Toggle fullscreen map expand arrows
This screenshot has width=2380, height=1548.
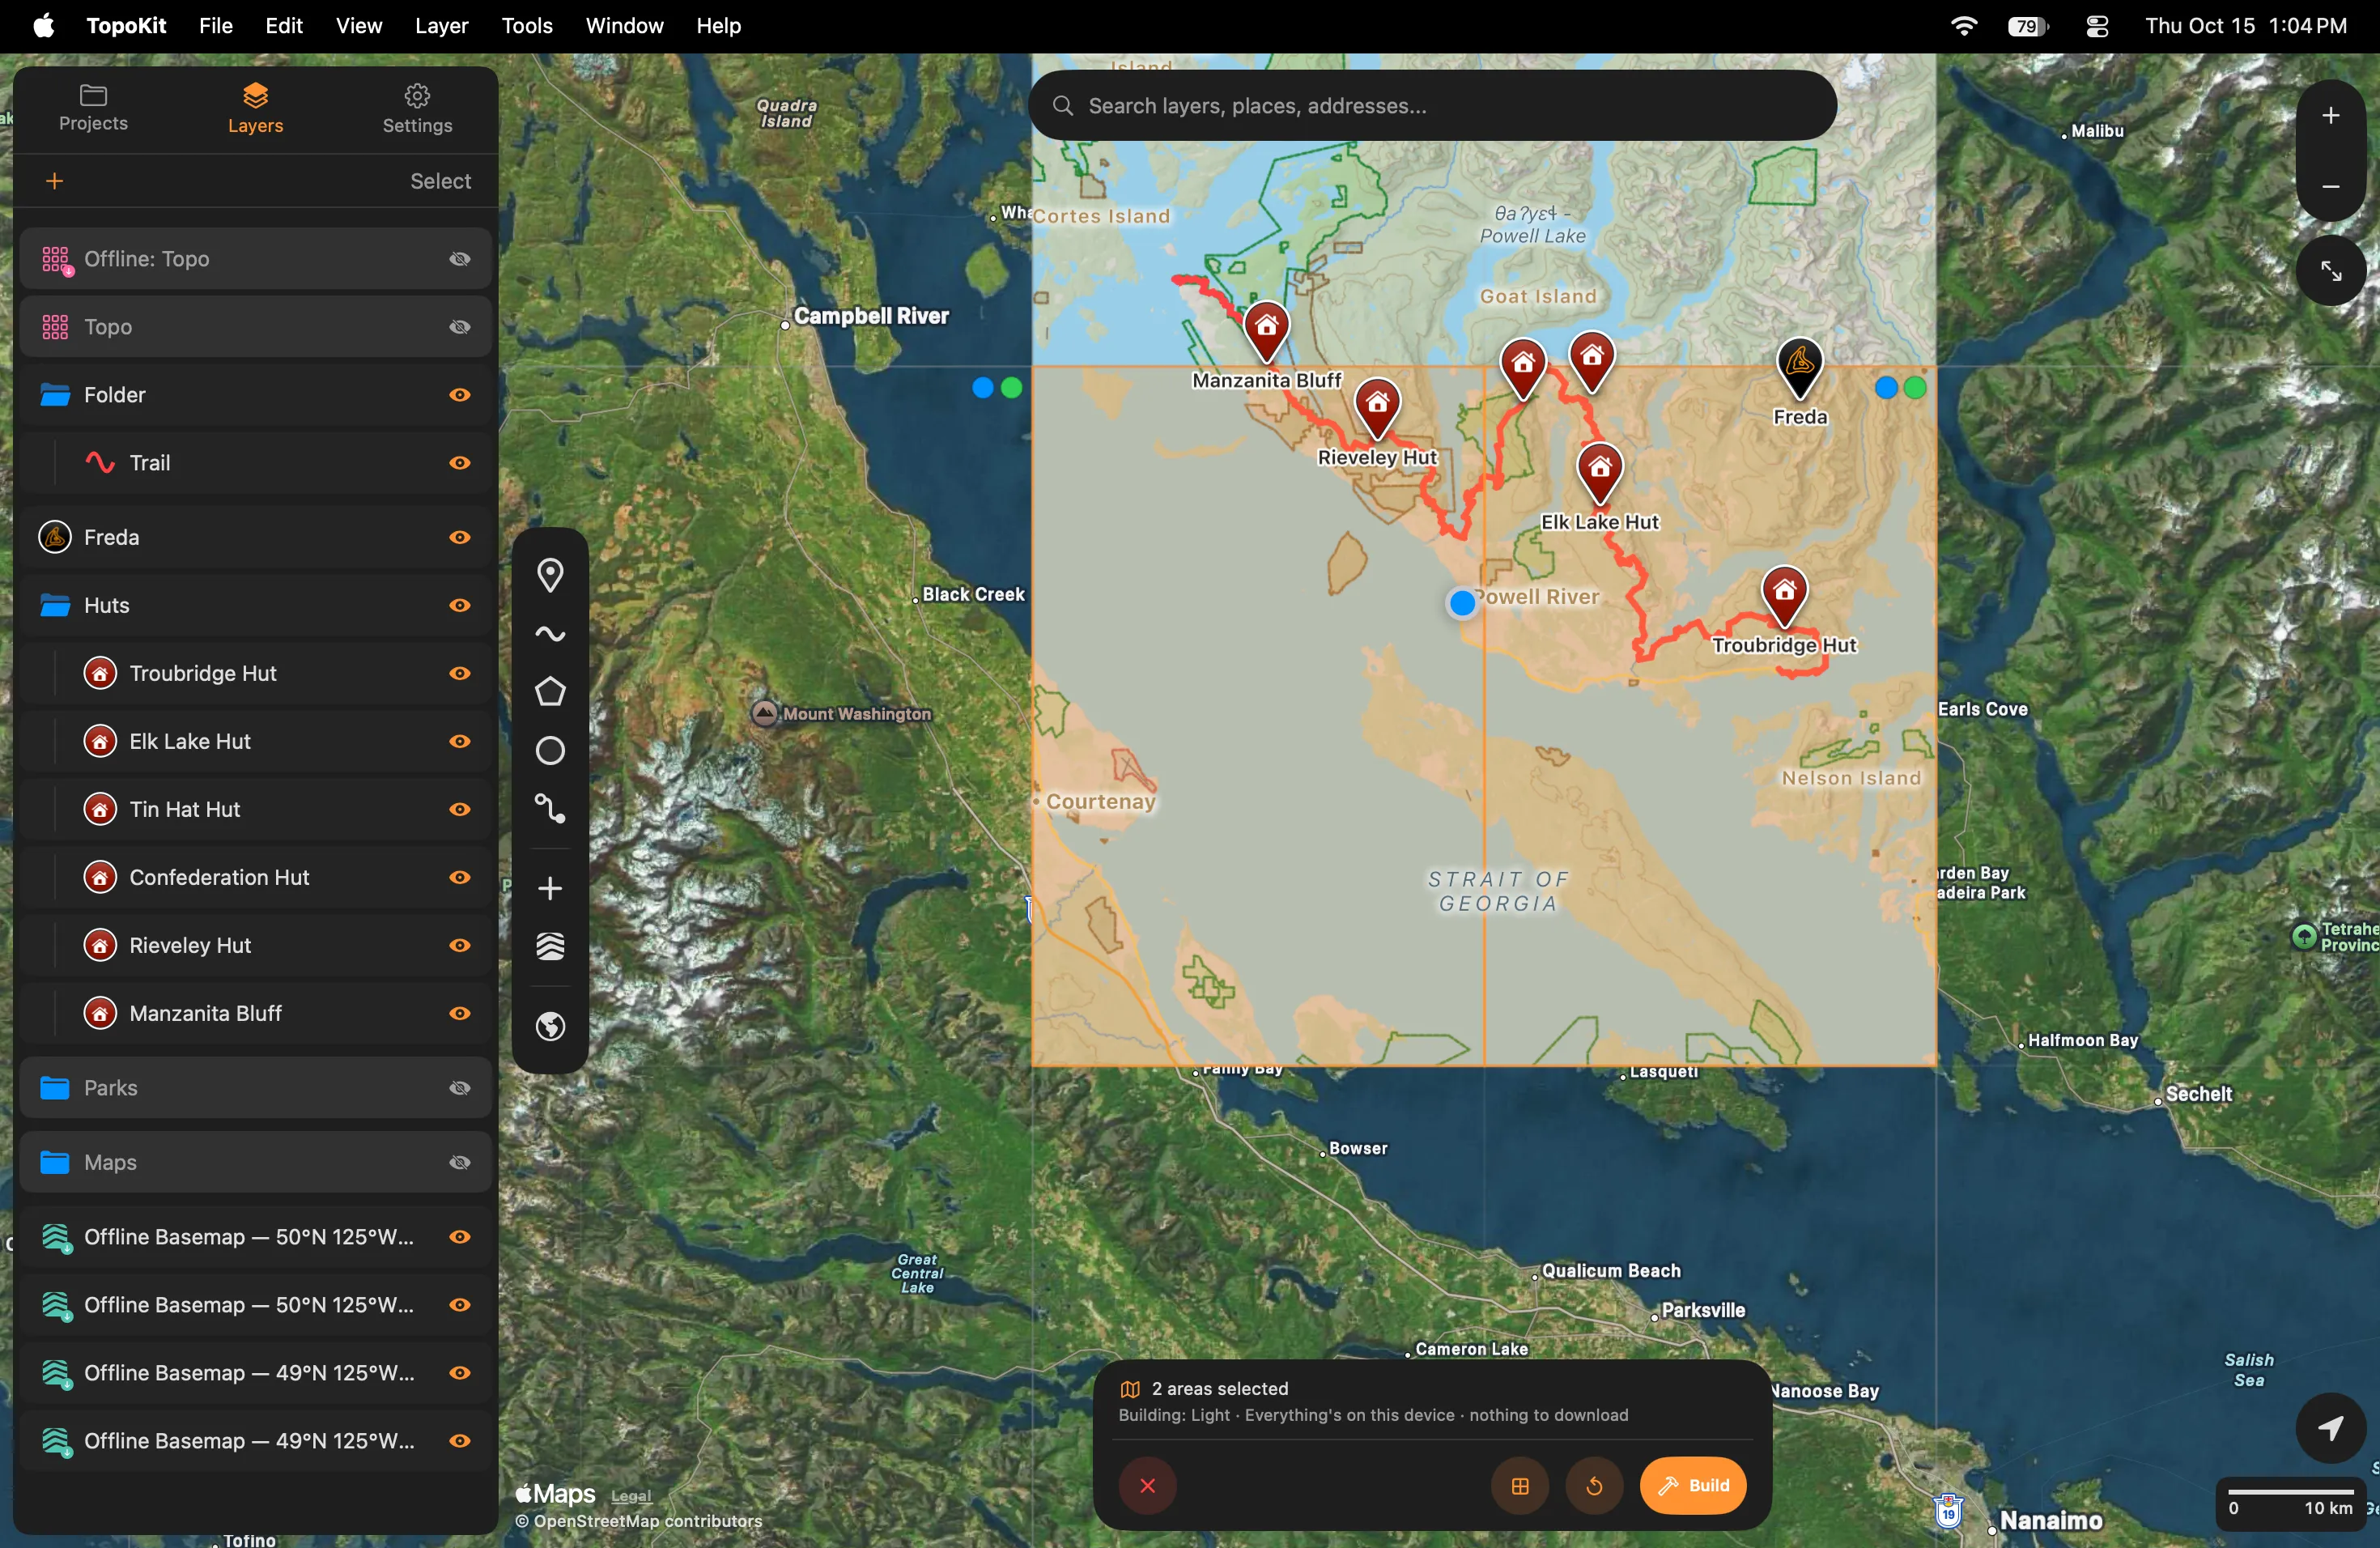coord(2331,271)
